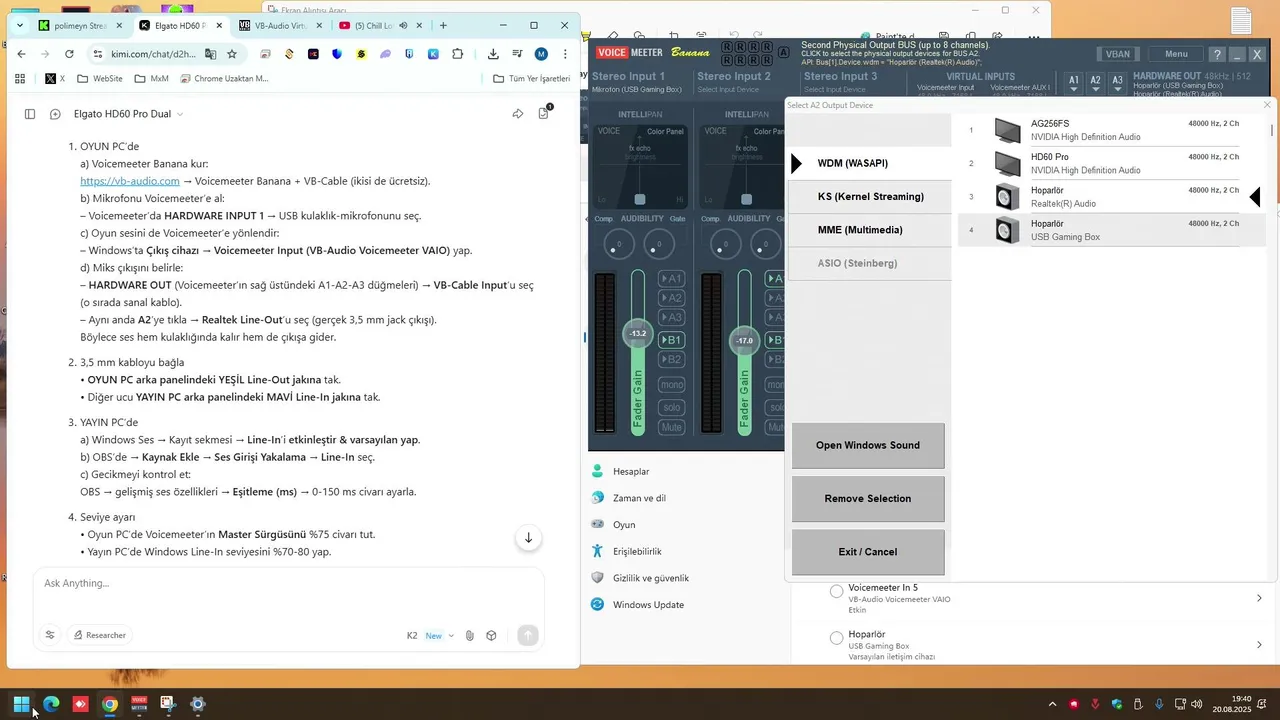Attach a file with paperclip icon
The image size is (1280, 720).
pos(469,635)
